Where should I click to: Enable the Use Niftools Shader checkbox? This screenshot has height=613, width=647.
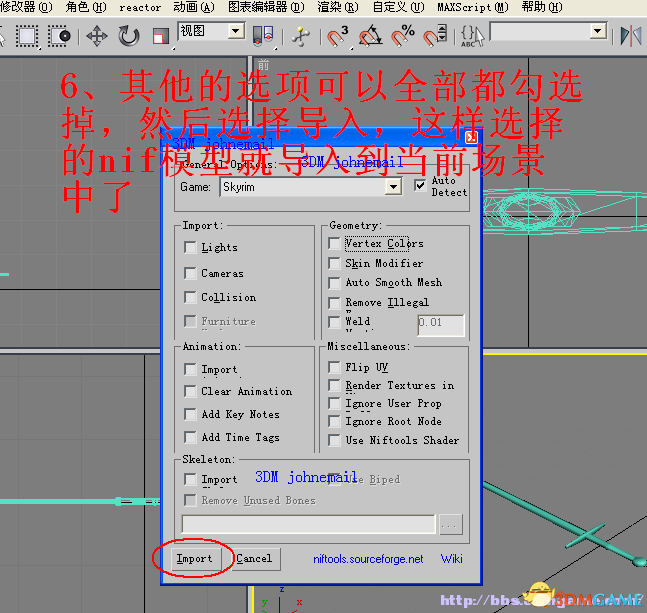click(334, 440)
